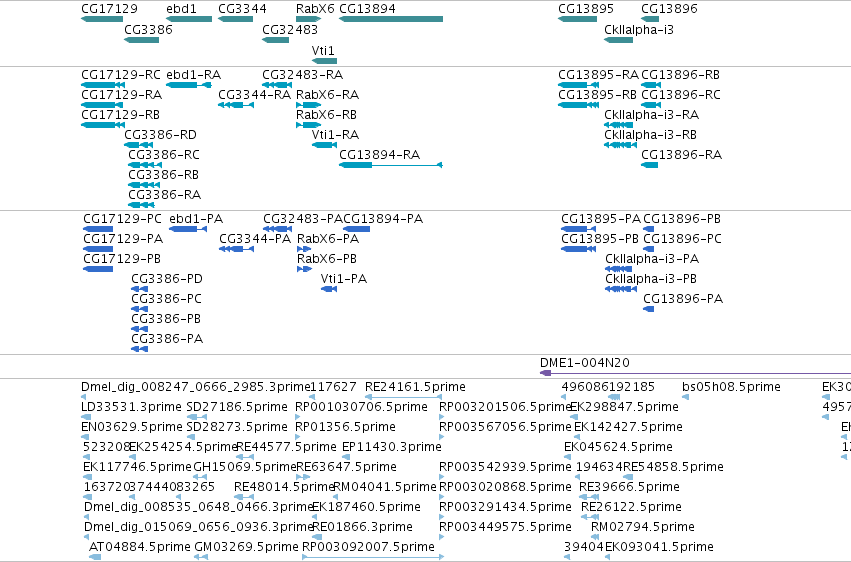Open the RabX6-RB transcript label
Image resolution: width=851 pixels, height=562 pixels.
(x=326, y=115)
